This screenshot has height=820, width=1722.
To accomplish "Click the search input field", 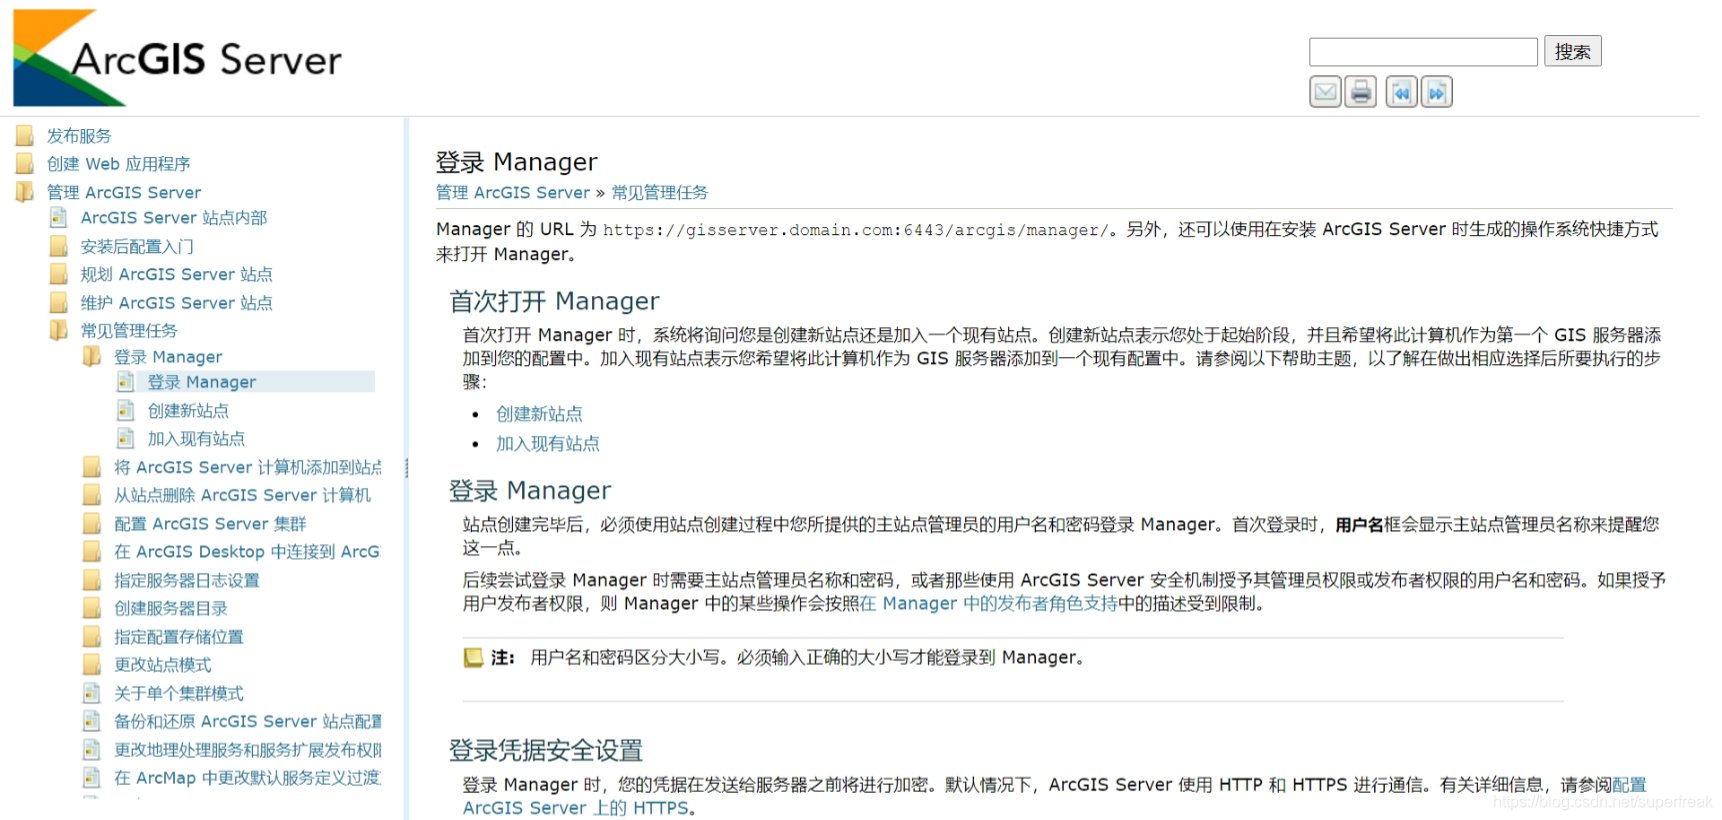I will [1423, 52].
